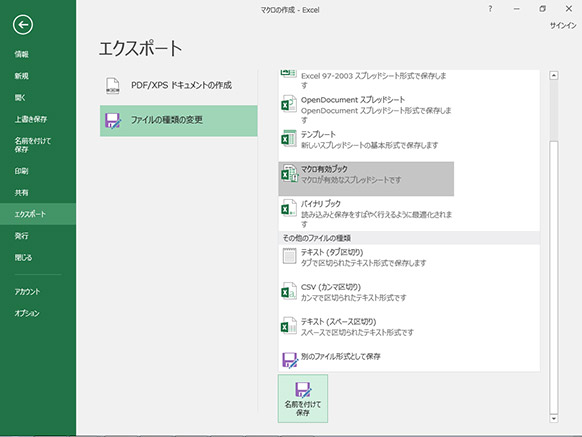The height and width of the screenshot is (437, 582).
Task: Open the help question mark
Action: [x=490, y=9]
